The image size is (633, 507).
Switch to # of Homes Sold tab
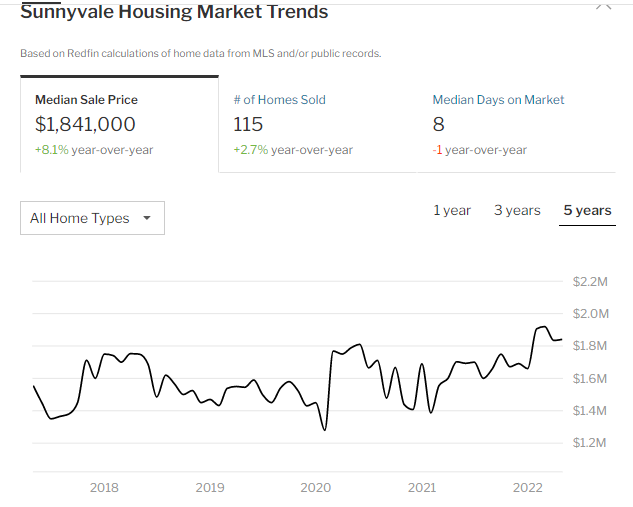pos(318,124)
